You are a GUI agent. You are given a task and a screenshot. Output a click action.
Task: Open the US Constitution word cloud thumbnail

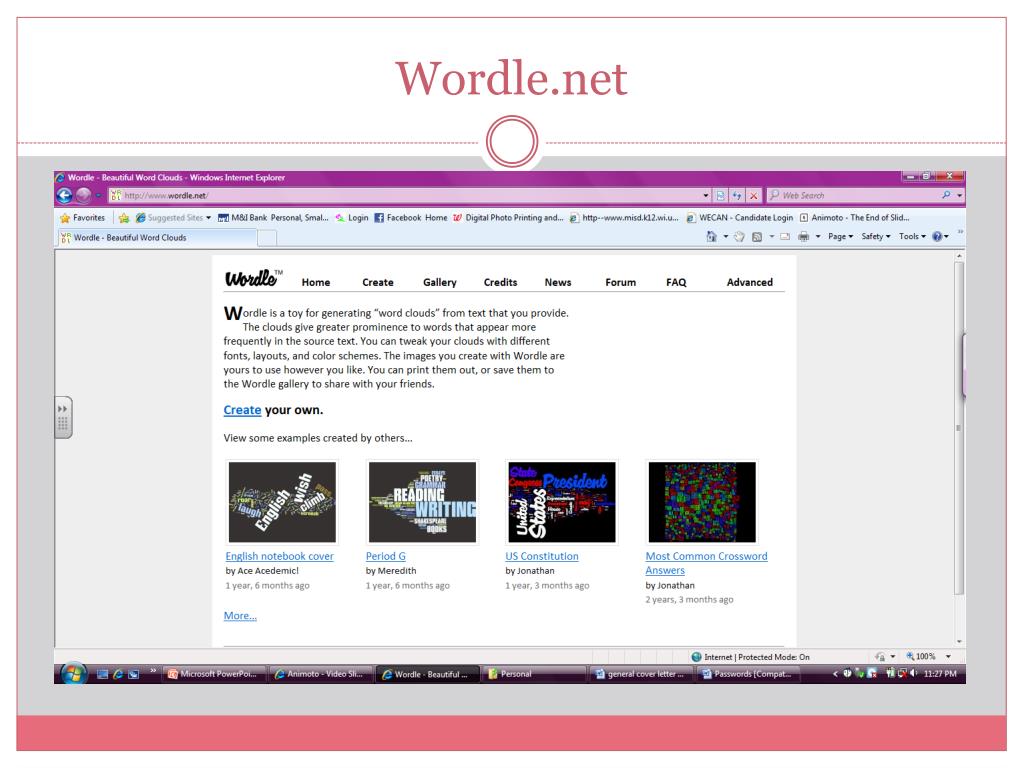point(562,502)
